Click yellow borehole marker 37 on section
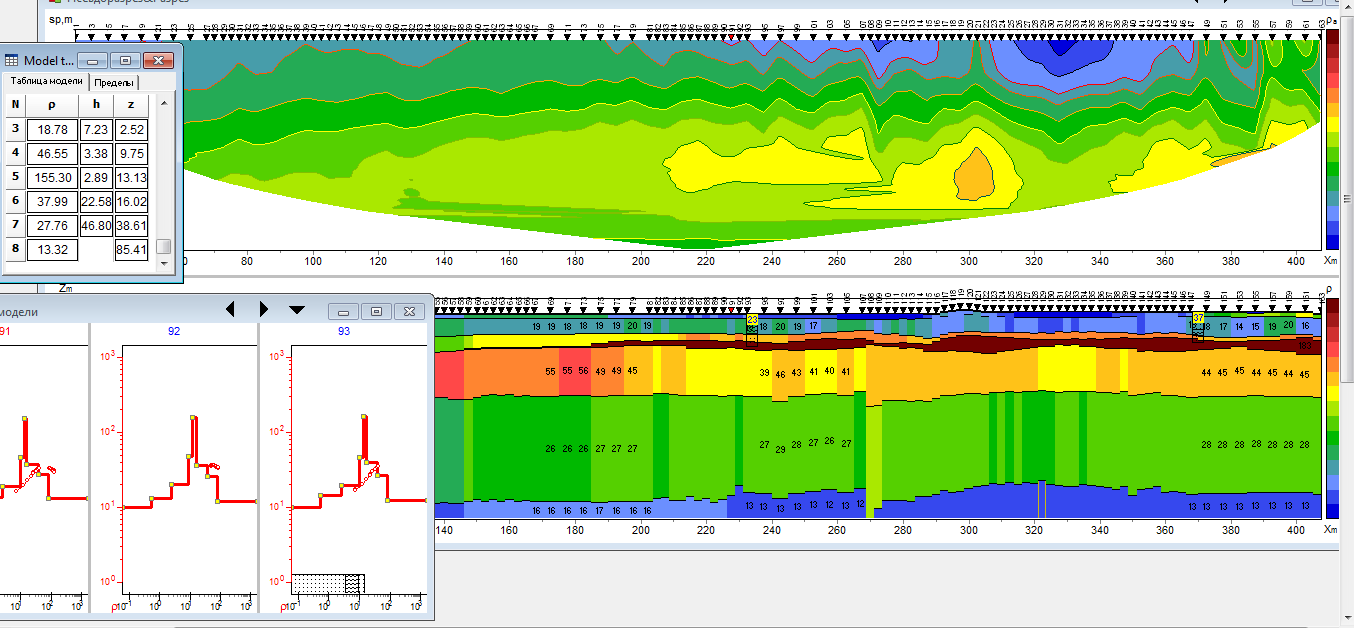1354x628 pixels. [1198, 317]
